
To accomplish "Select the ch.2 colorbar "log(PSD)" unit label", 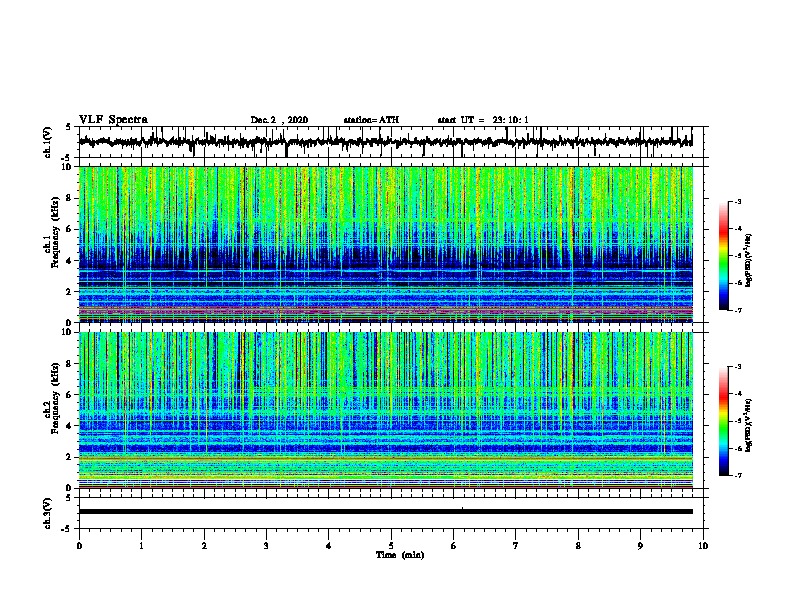I will coord(749,425).
